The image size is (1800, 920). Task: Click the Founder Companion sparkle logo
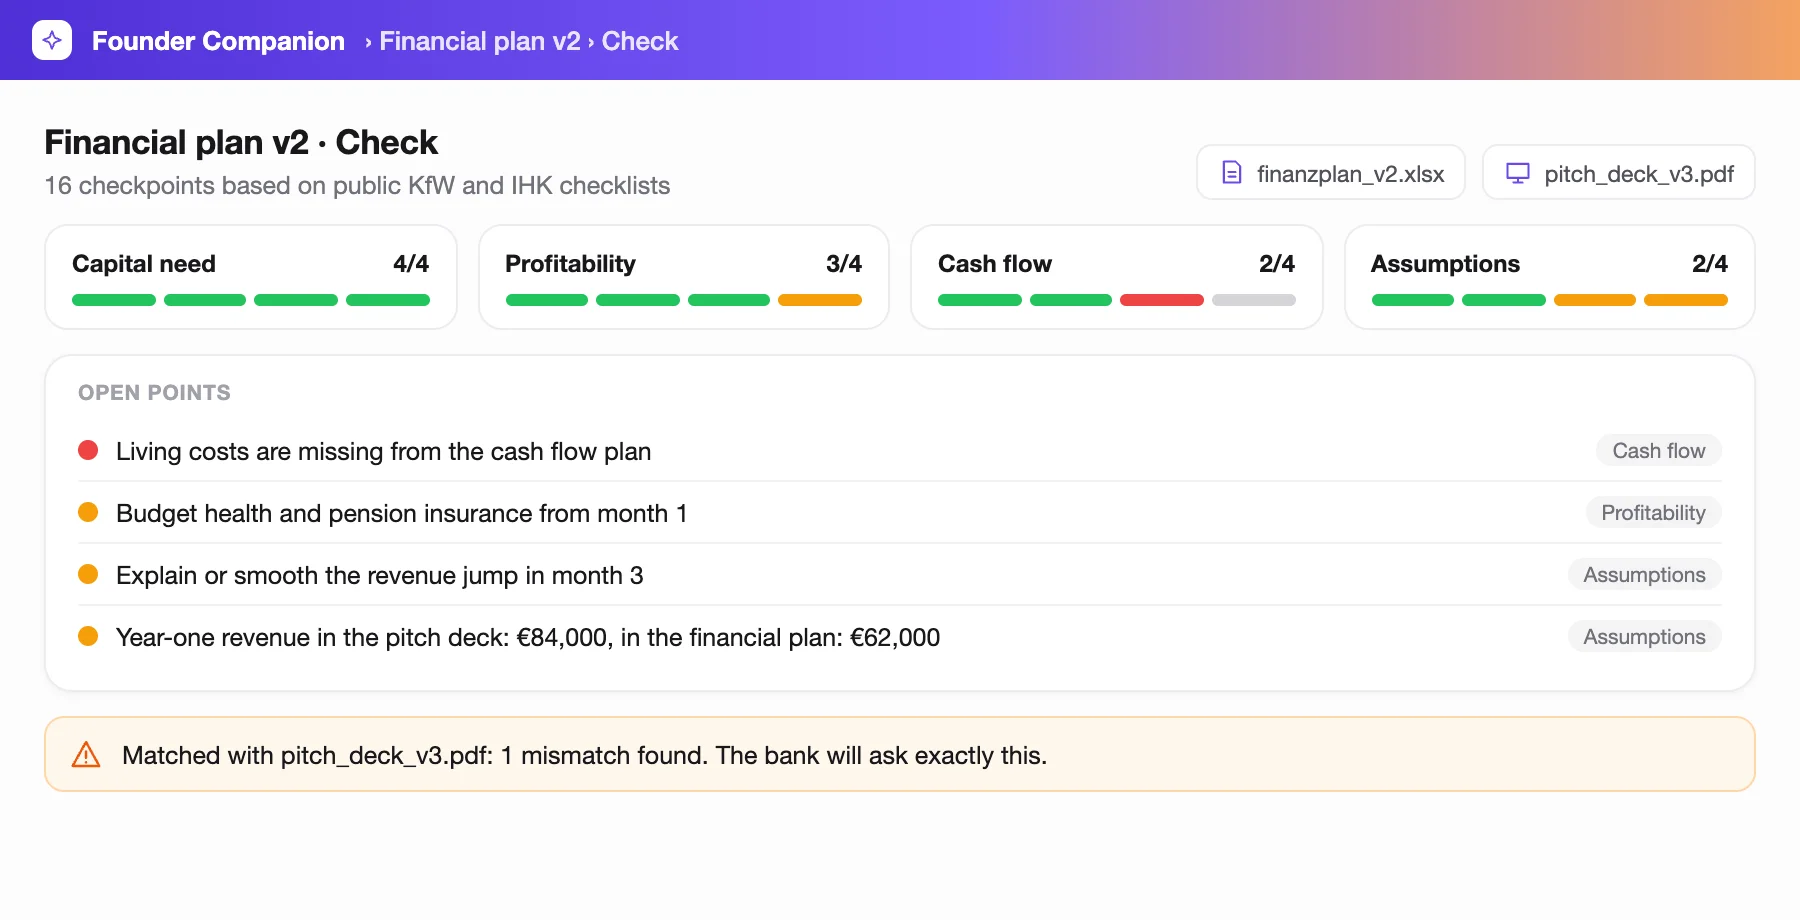pos(52,40)
